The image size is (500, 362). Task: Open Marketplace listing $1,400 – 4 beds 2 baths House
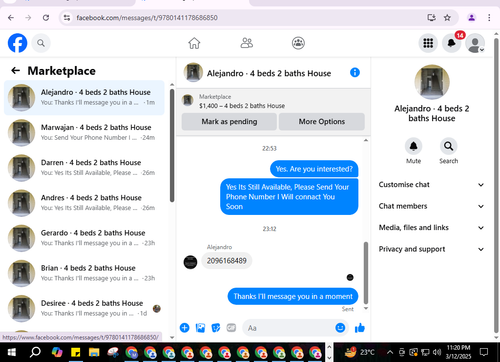click(x=242, y=106)
